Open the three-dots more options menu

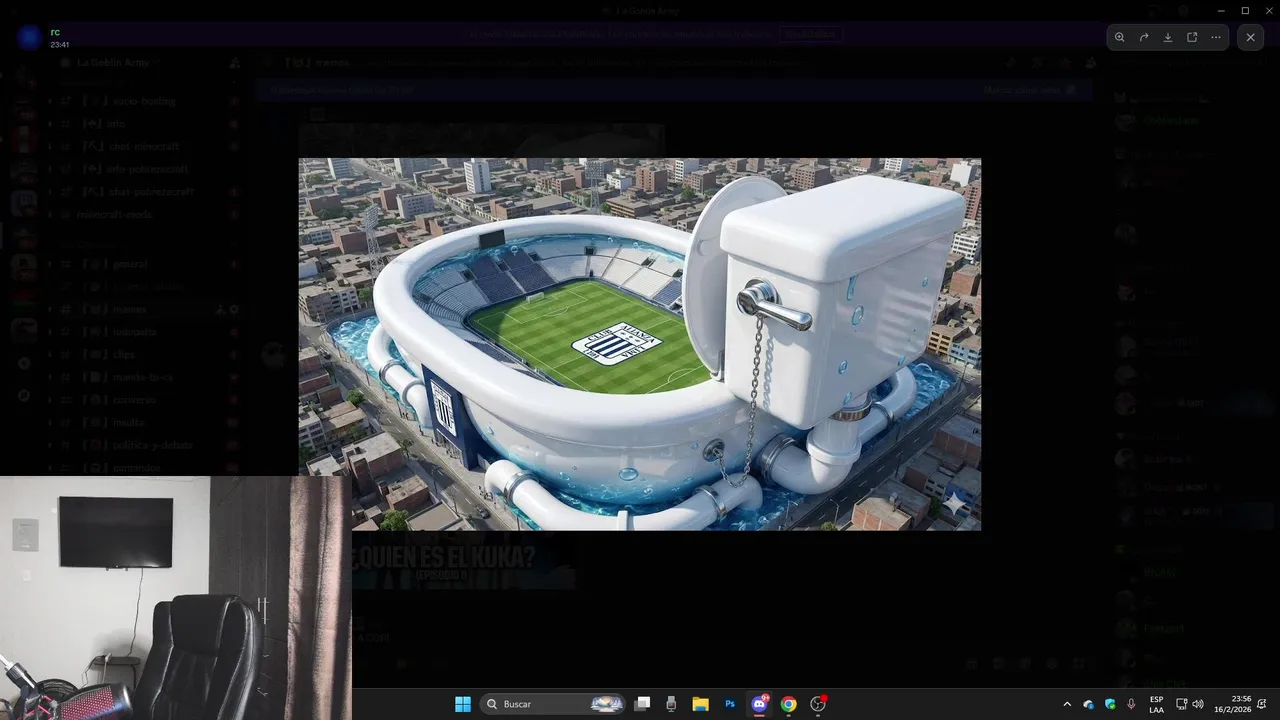point(1216,37)
